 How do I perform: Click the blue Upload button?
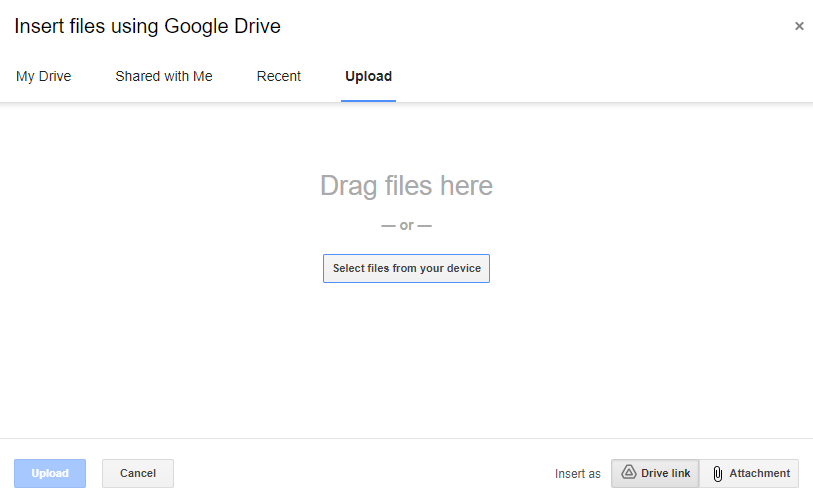coord(50,473)
